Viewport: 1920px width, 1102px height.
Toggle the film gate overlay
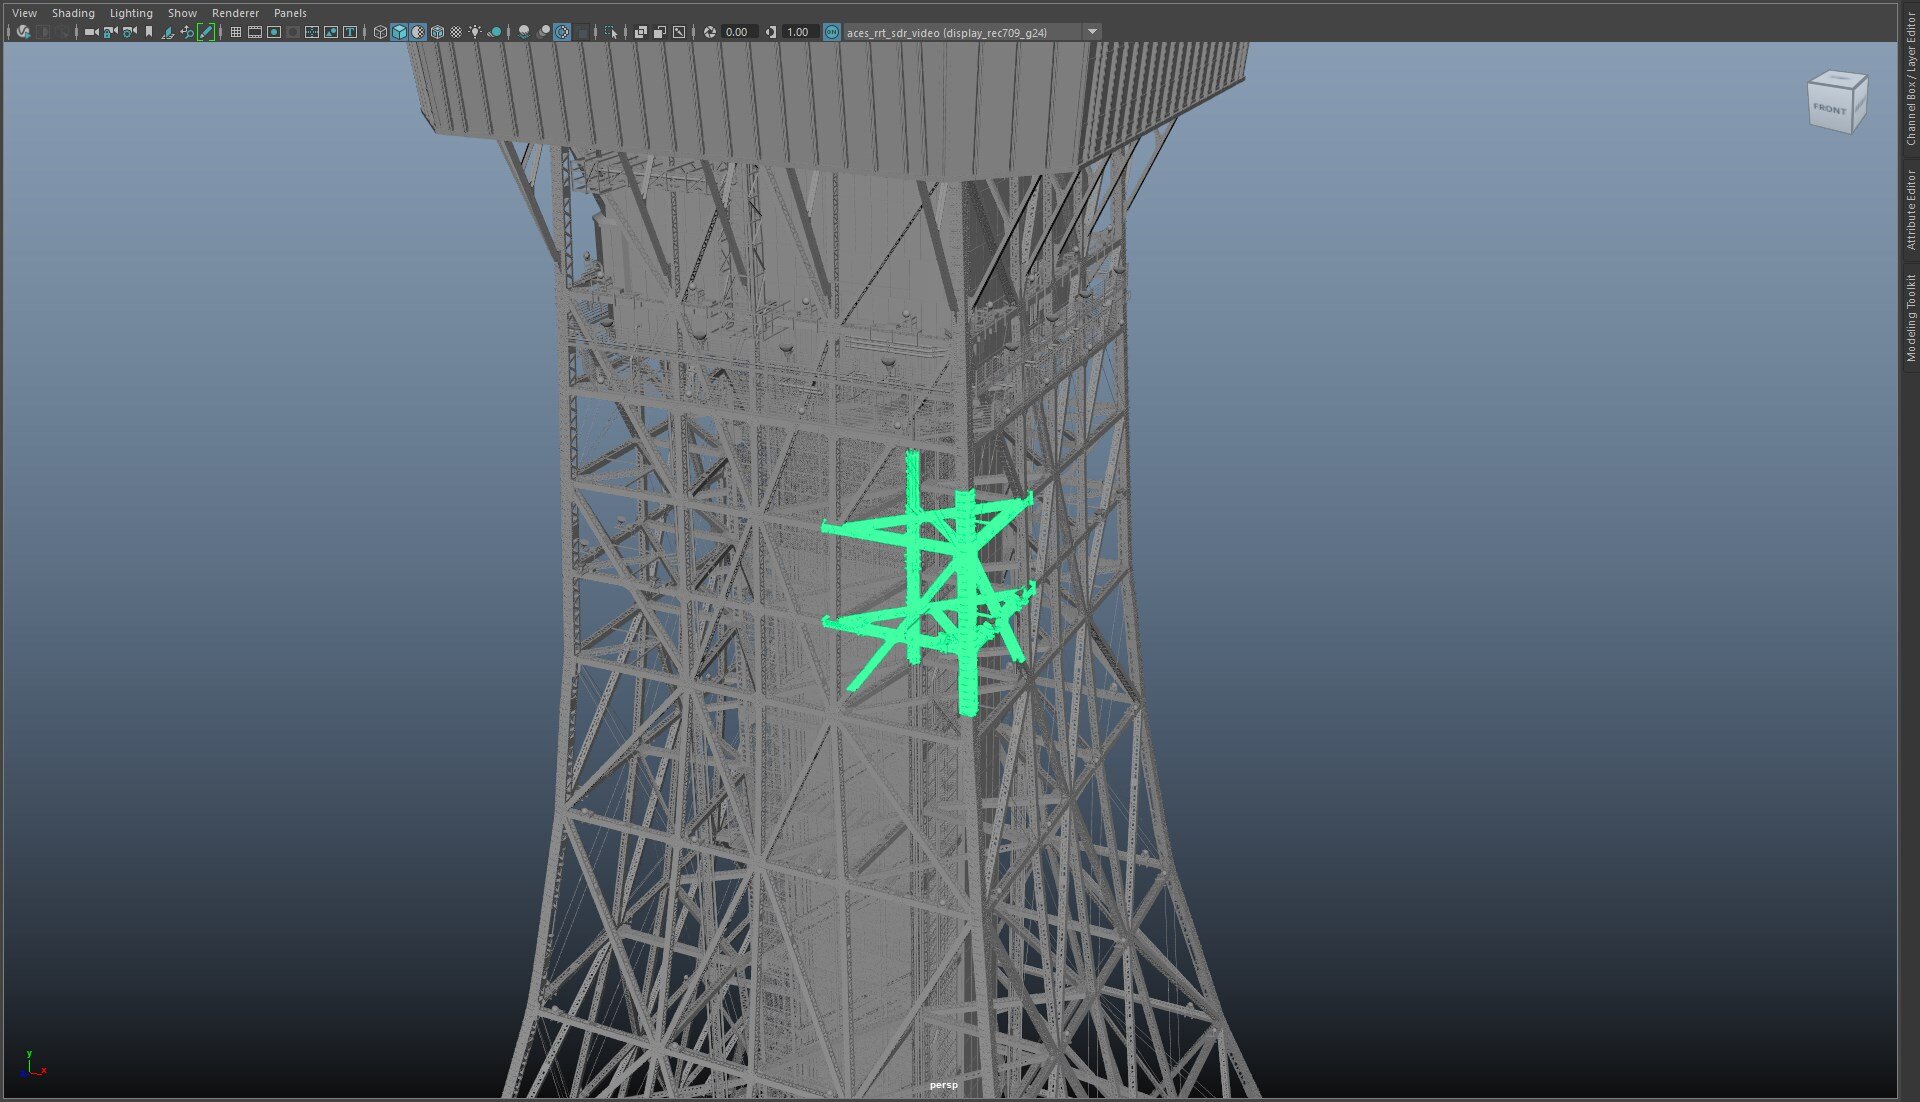(x=255, y=32)
